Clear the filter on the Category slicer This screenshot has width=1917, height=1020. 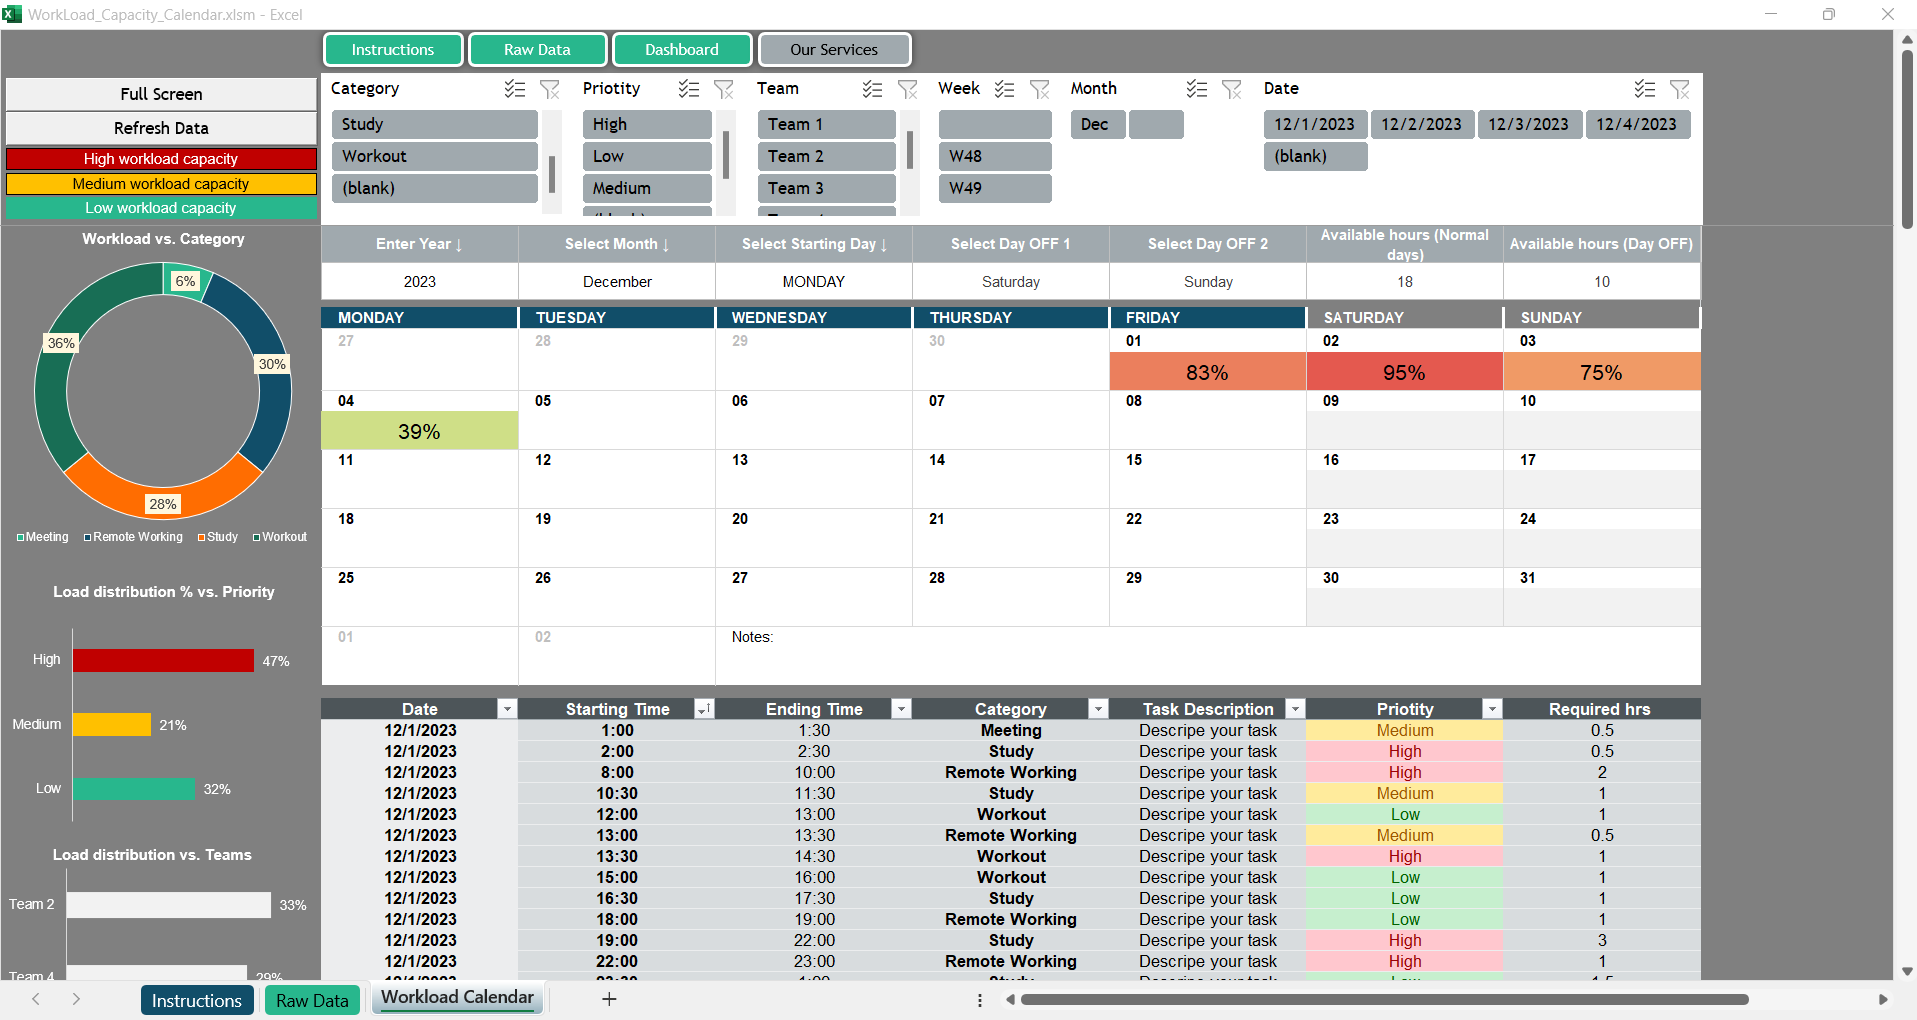[550, 89]
